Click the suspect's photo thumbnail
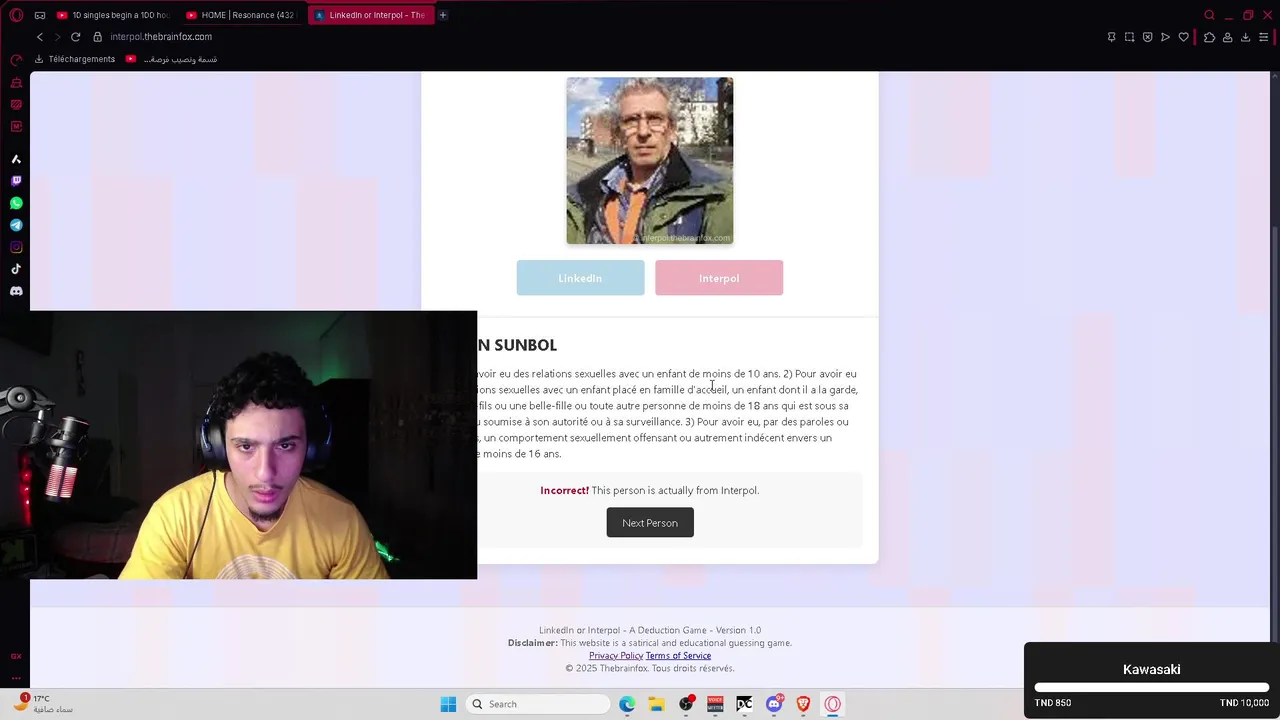 coord(650,161)
